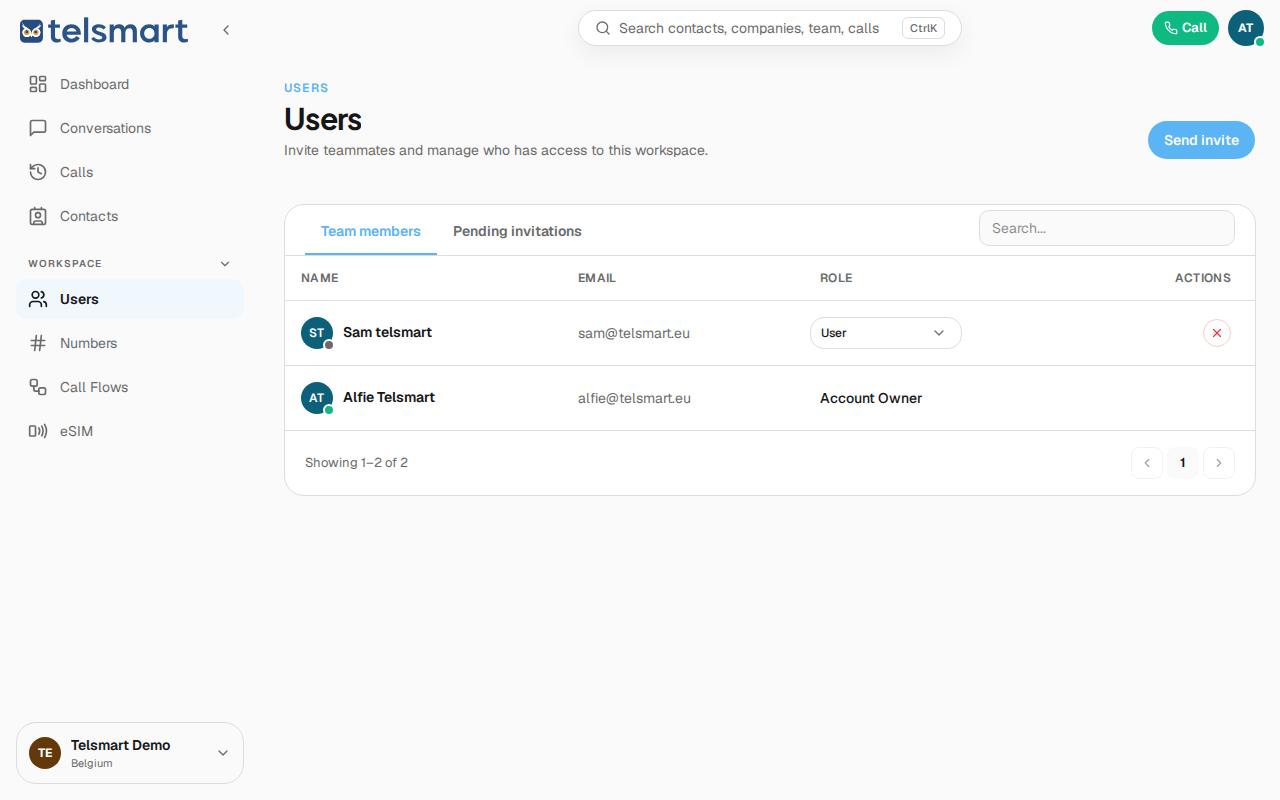Switch to the Pending invitations tab
The image size is (1280, 800).
(x=517, y=231)
